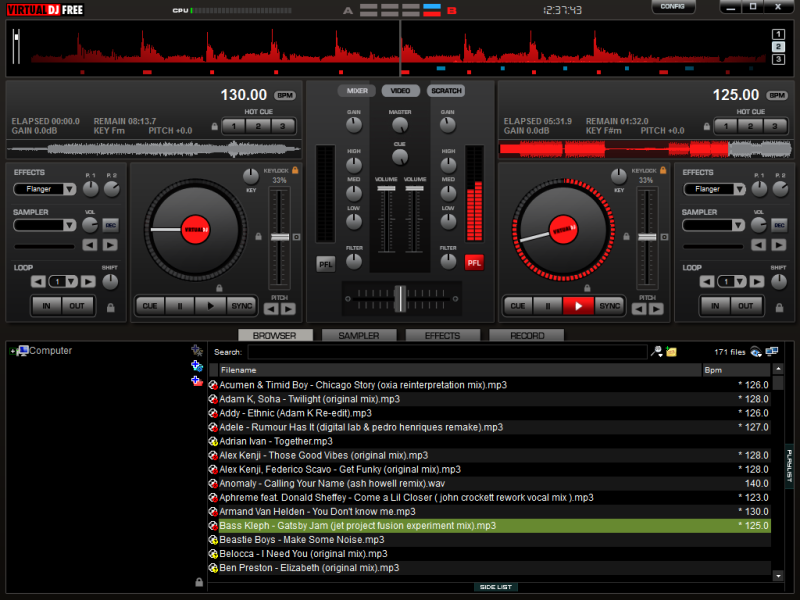
Task: Toggle the right deck sampler REC button
Action: click(x=779, y=225)
